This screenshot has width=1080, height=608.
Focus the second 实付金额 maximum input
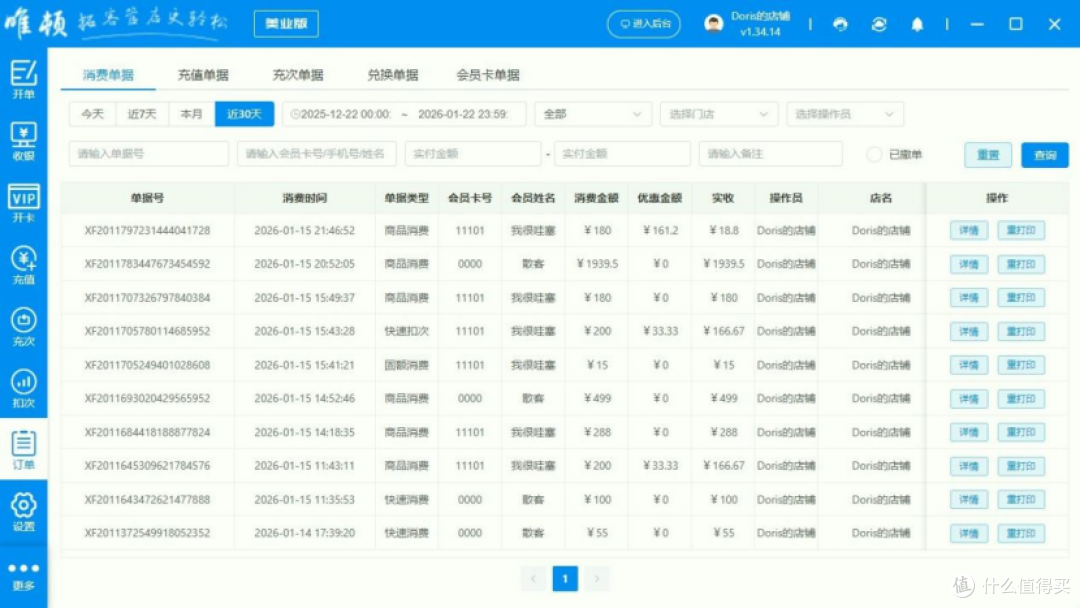coord(622,154)
